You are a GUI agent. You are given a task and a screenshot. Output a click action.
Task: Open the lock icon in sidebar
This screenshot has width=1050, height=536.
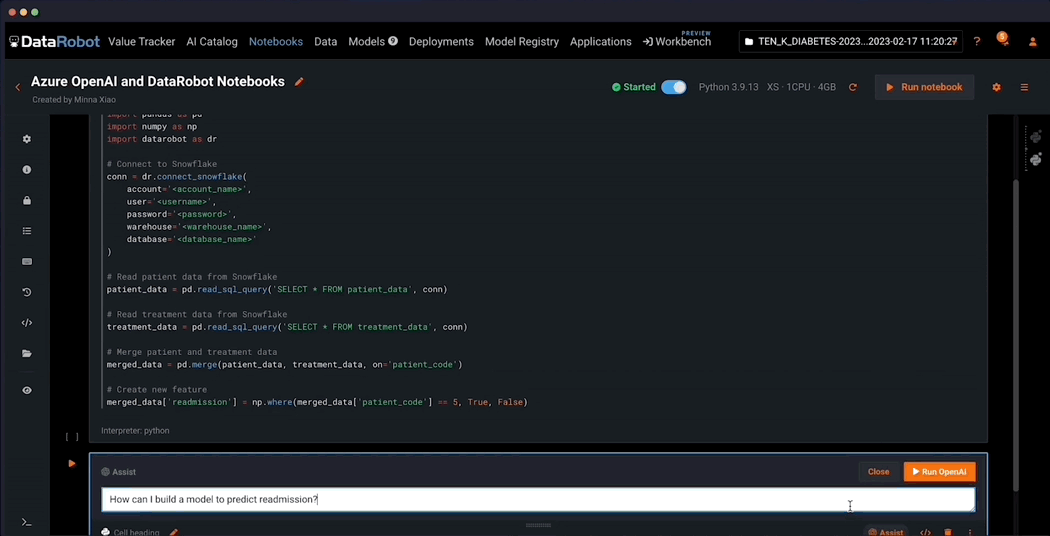tap(27, 200)
